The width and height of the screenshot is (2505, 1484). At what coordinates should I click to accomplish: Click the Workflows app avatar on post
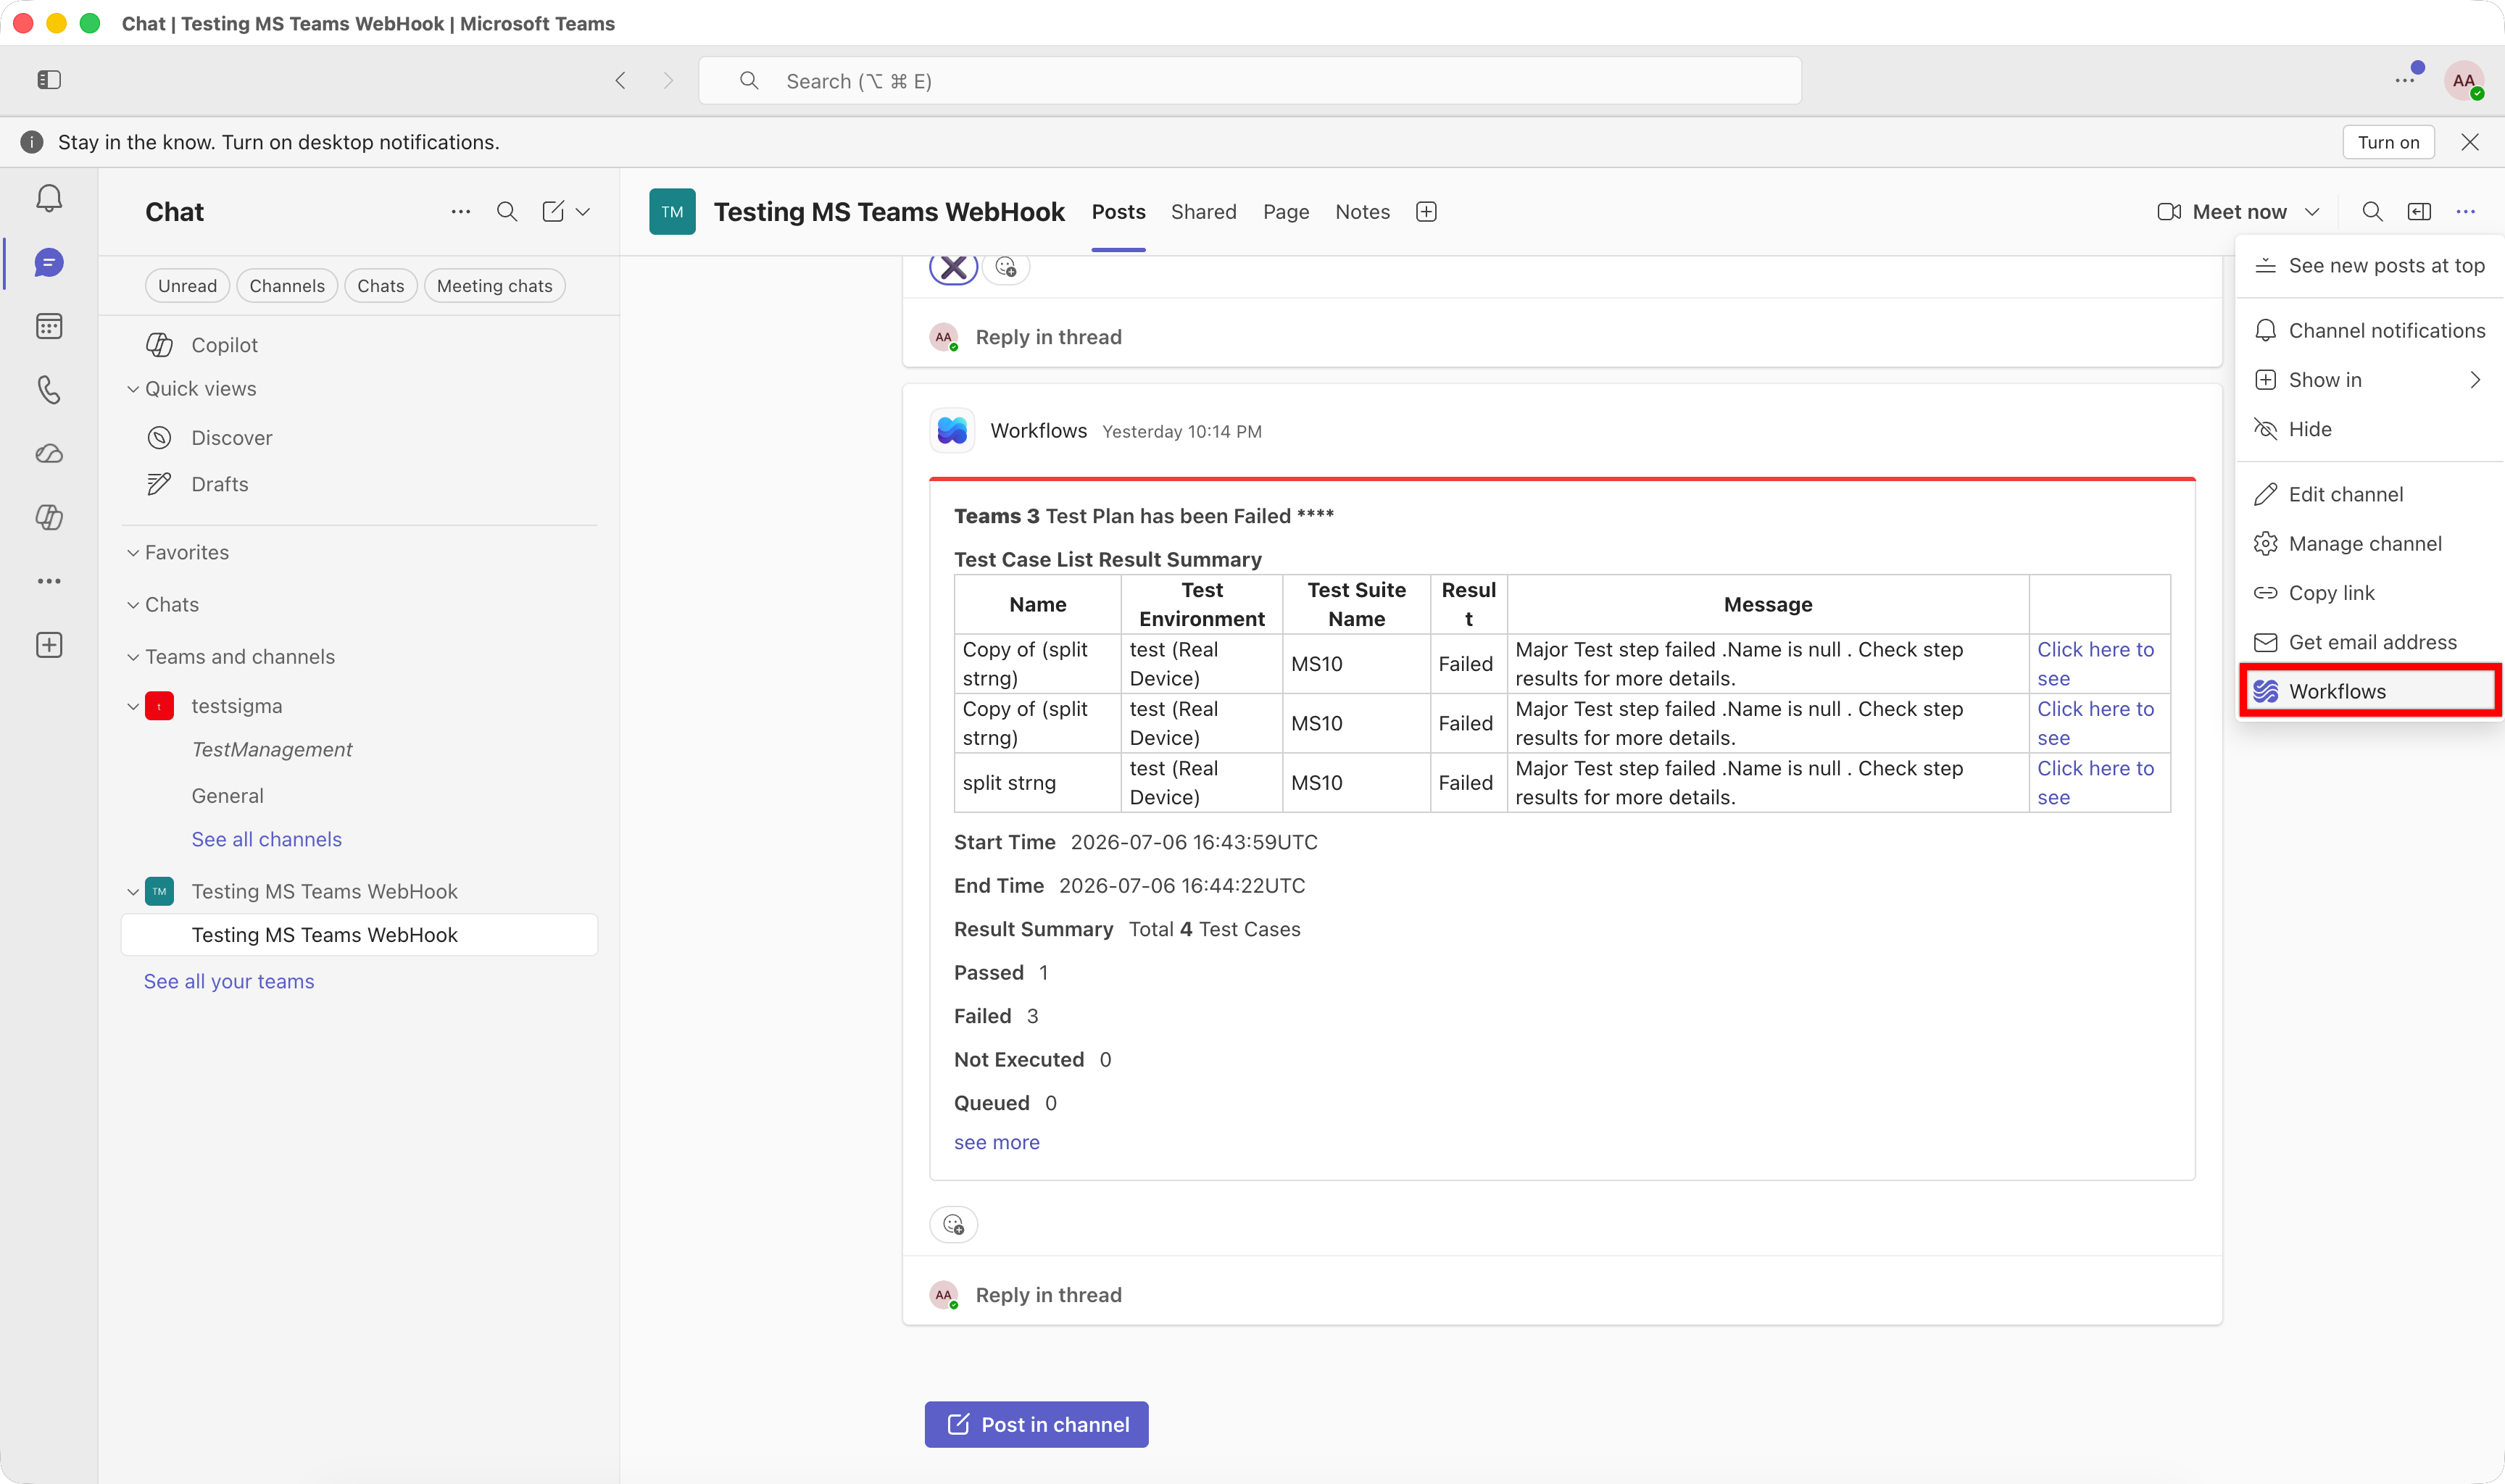pos(952,431)
